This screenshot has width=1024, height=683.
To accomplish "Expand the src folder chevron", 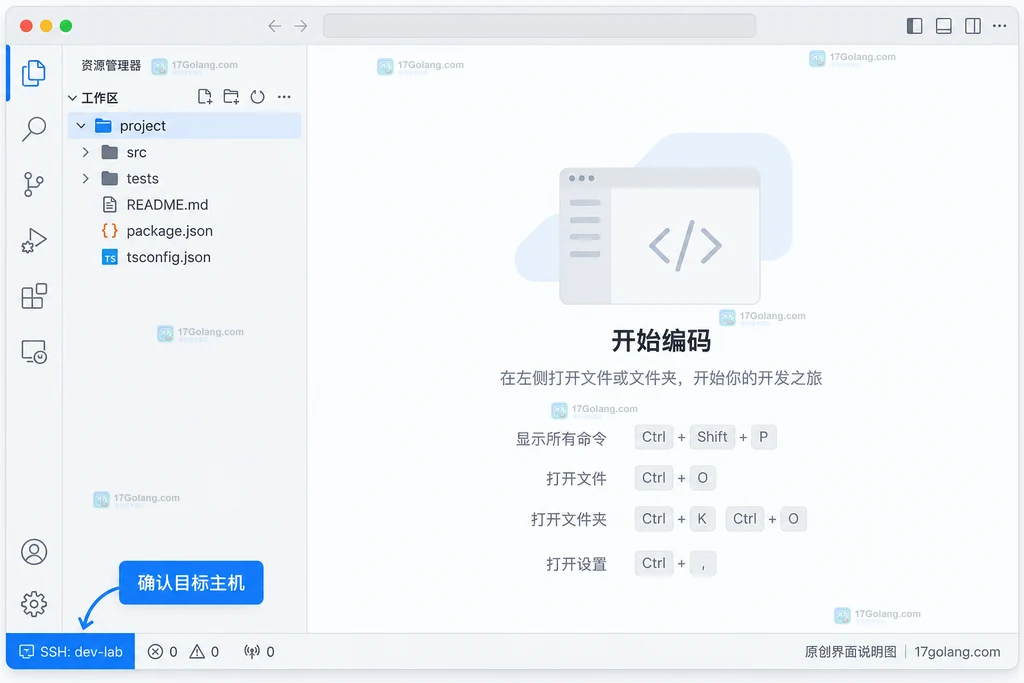I will [x=86, y=152].
